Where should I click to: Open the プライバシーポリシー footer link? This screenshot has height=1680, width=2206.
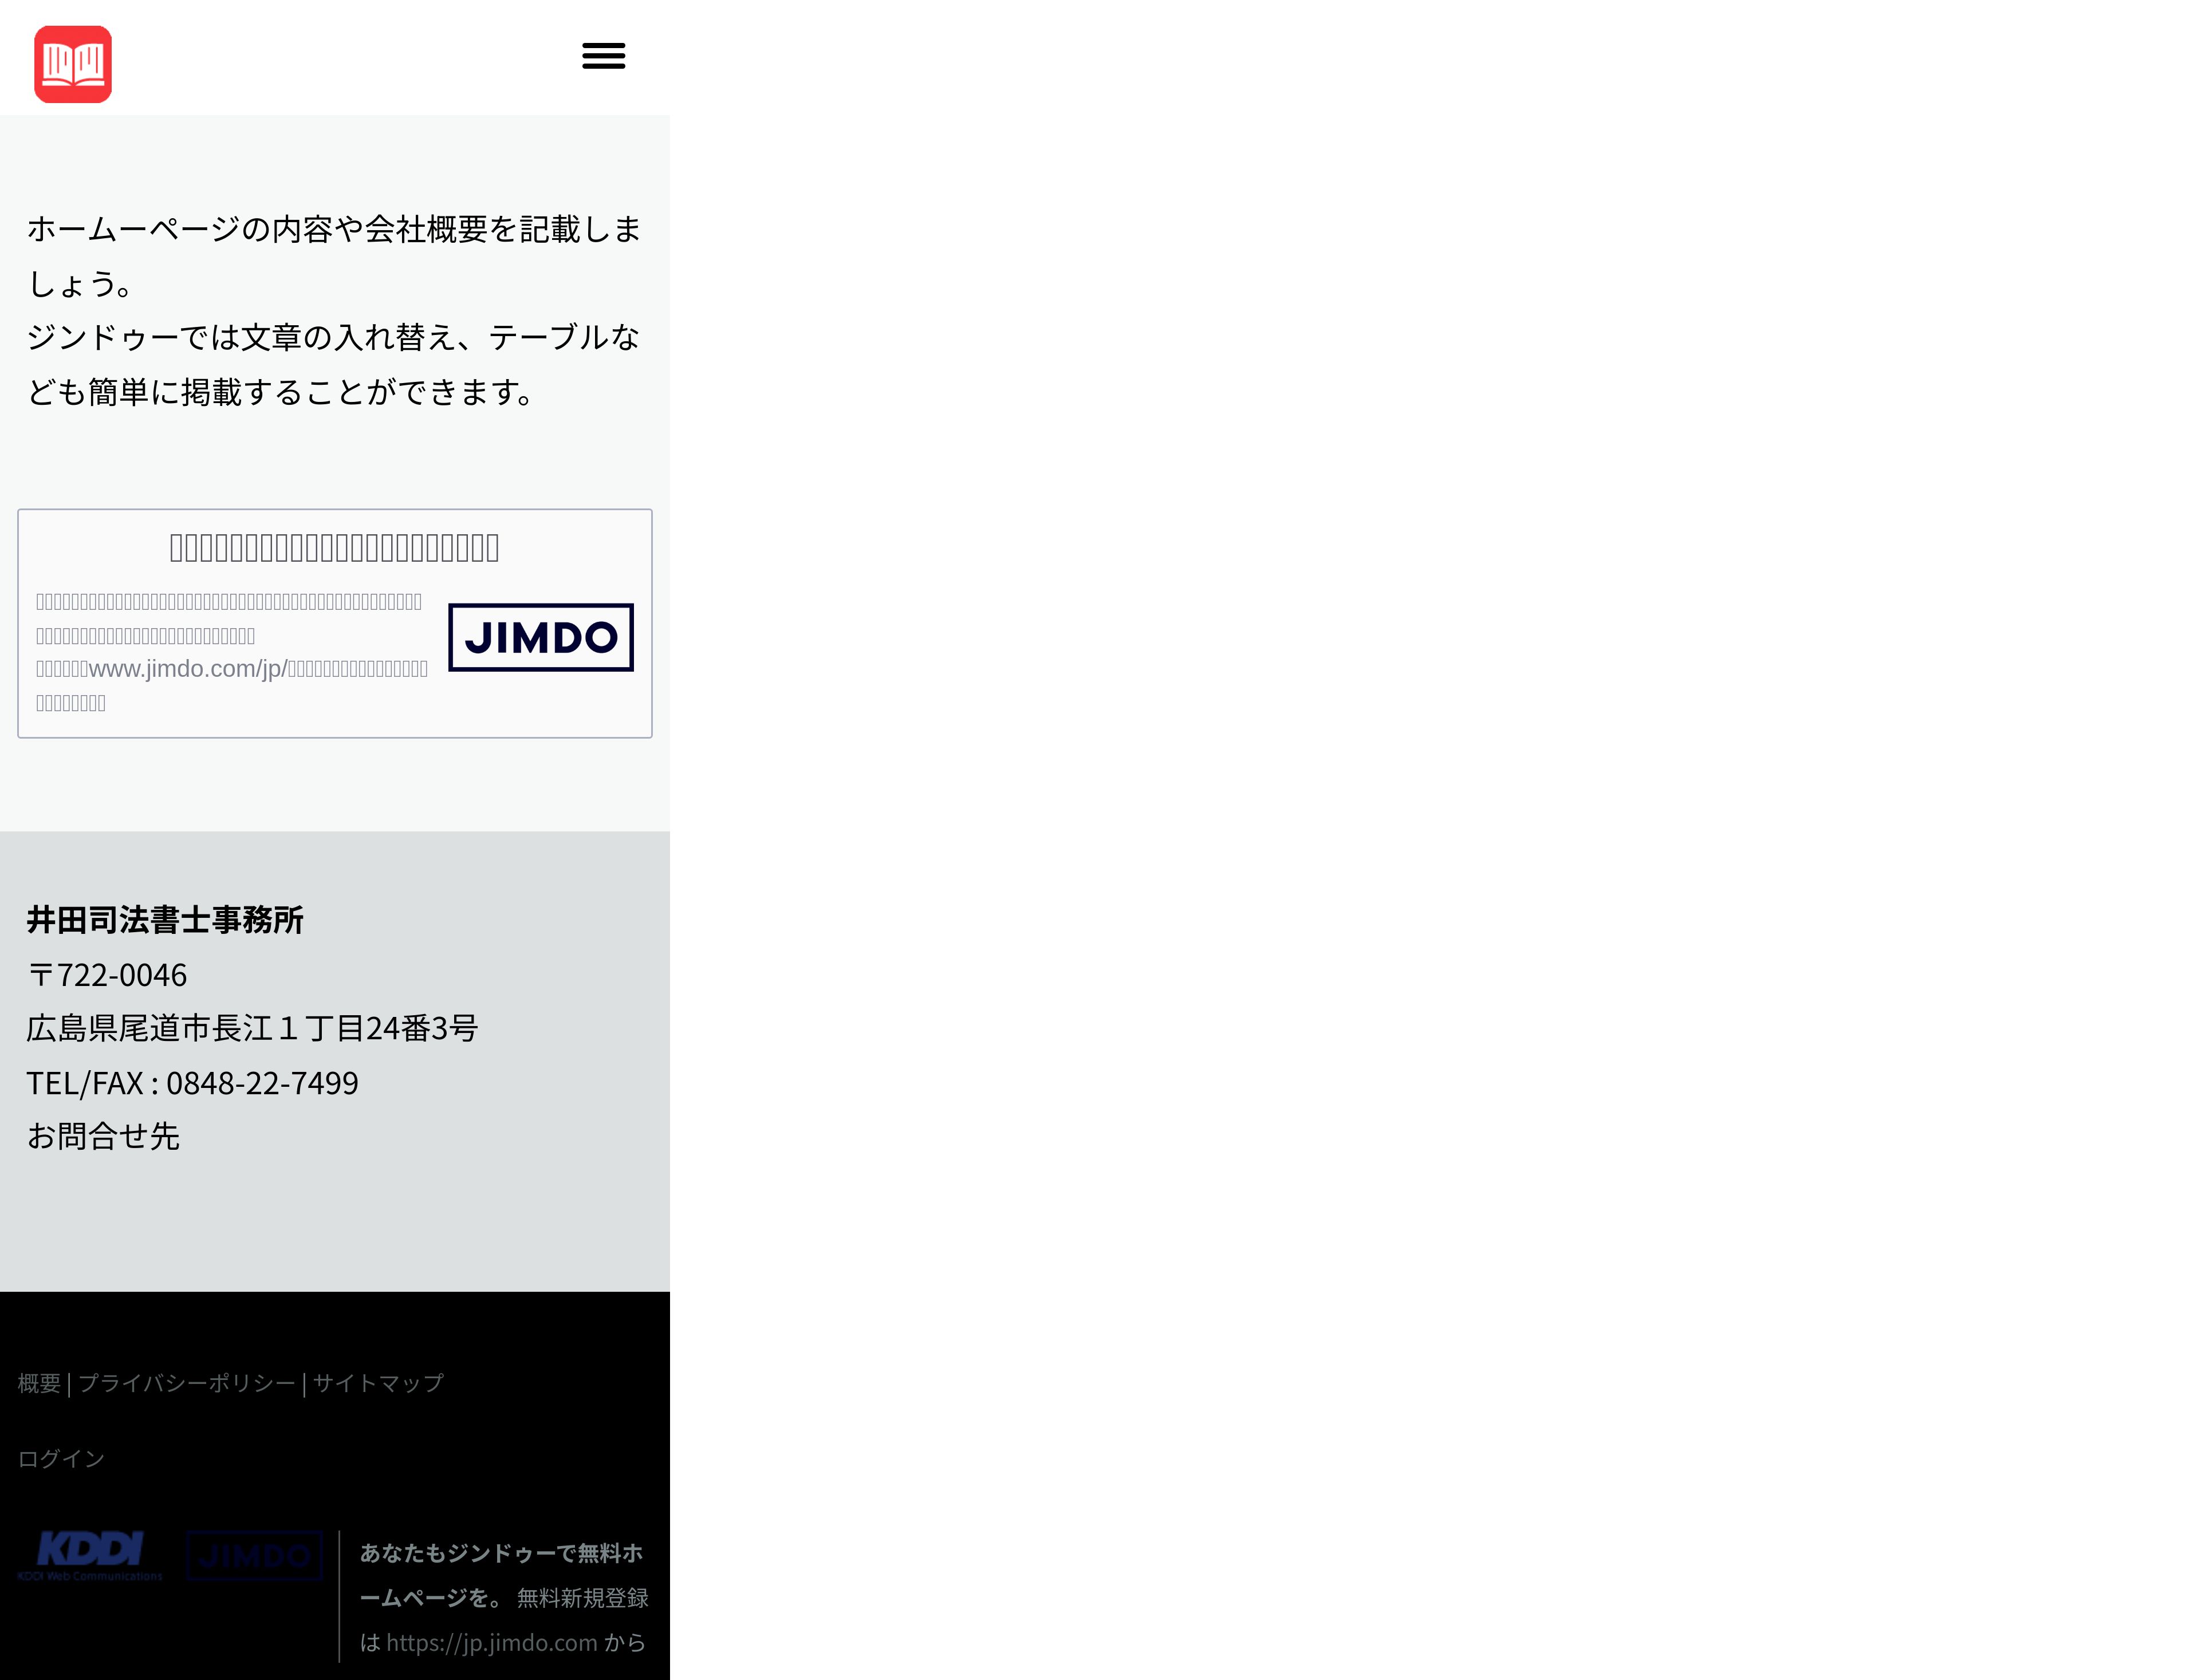187,1383
